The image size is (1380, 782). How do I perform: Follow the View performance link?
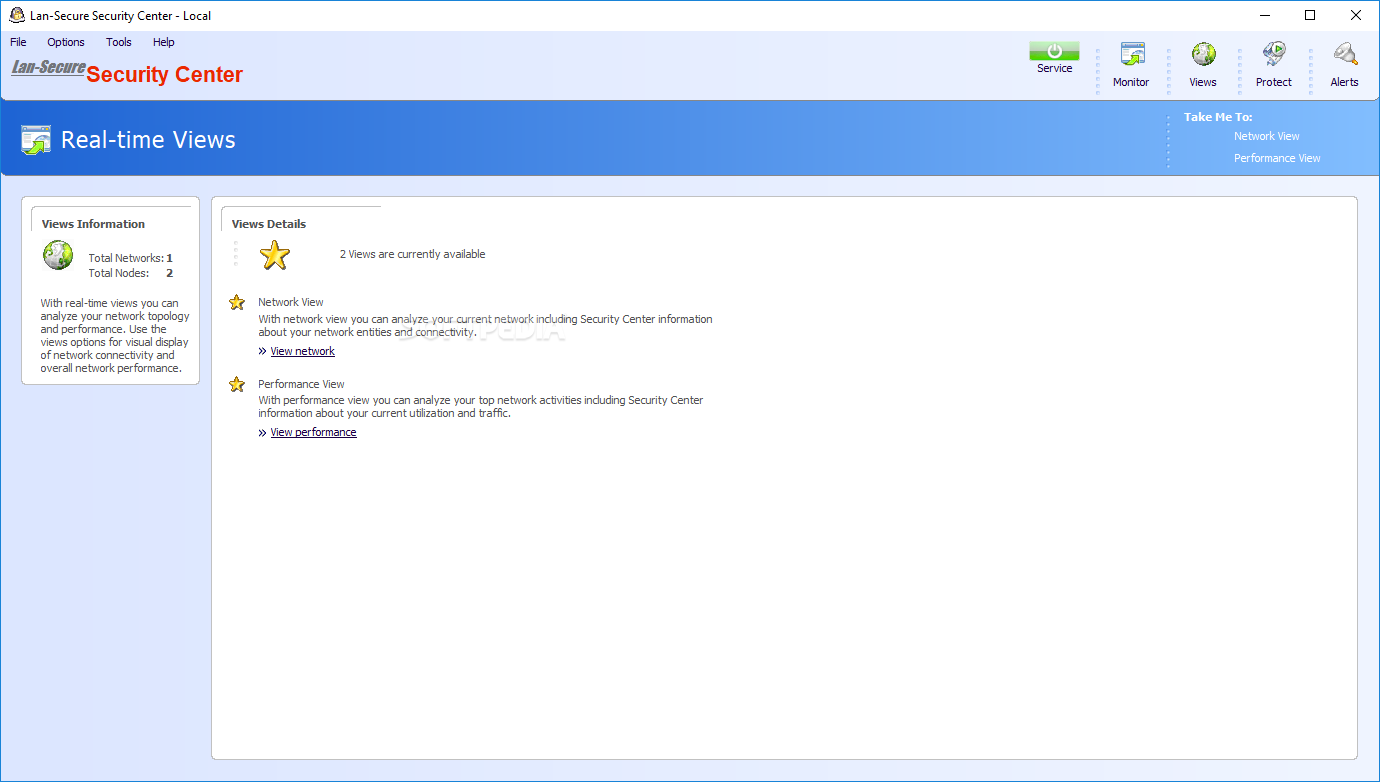314,432
